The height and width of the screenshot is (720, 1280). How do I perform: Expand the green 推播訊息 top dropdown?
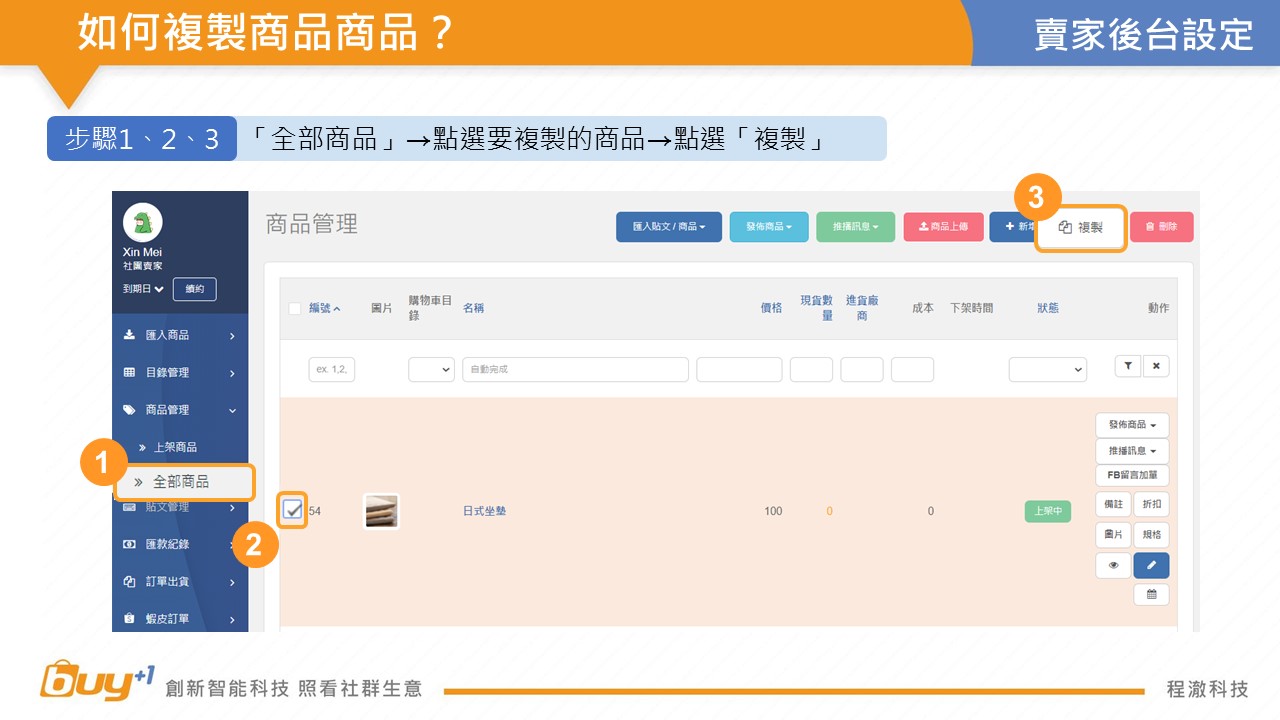pos(855,227)
